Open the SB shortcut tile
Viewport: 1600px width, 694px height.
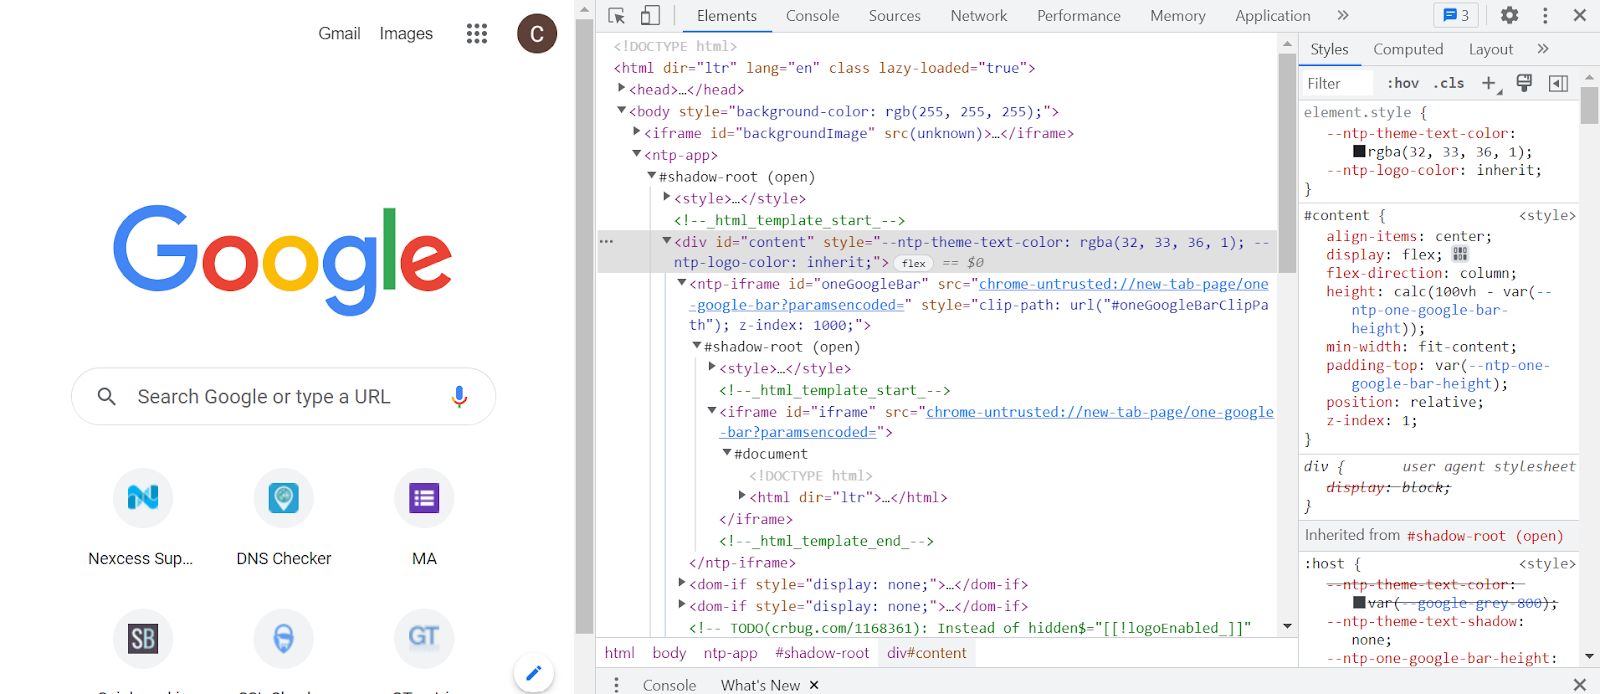[142, 638]
